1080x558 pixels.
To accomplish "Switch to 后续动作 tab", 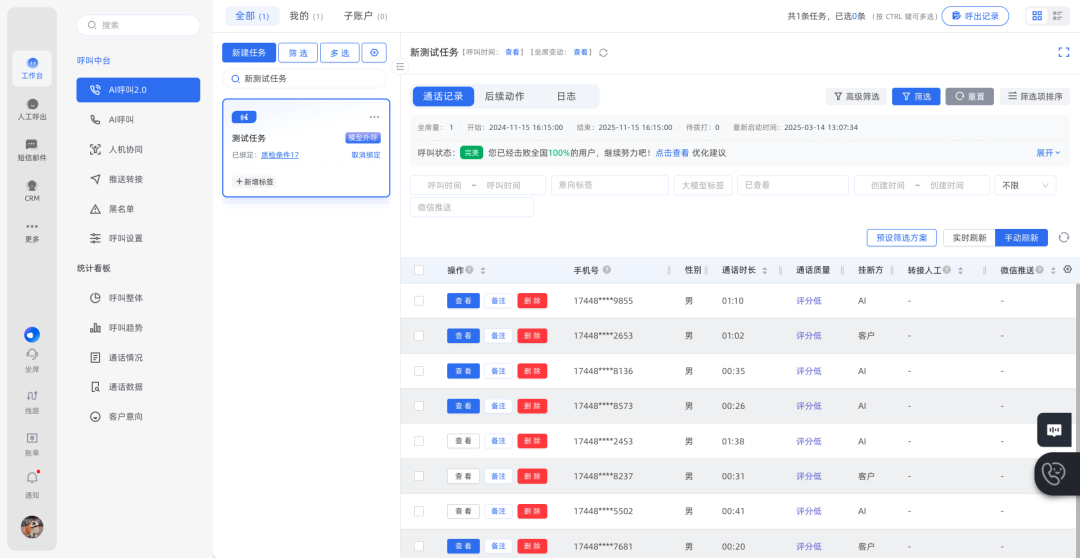I will [x=504, y=96].
